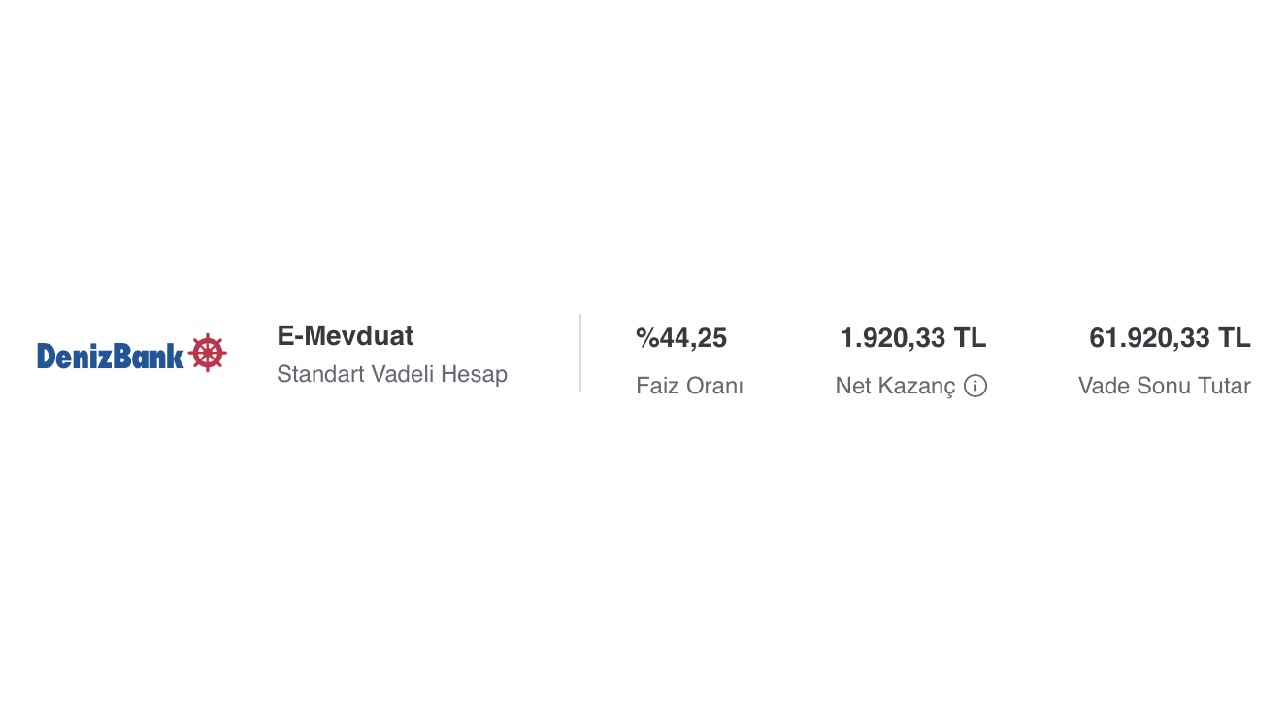The width and height of the screenshot is (1280, 720).
Task: Open the E-Mevduat product title
Action: point(345,336)
